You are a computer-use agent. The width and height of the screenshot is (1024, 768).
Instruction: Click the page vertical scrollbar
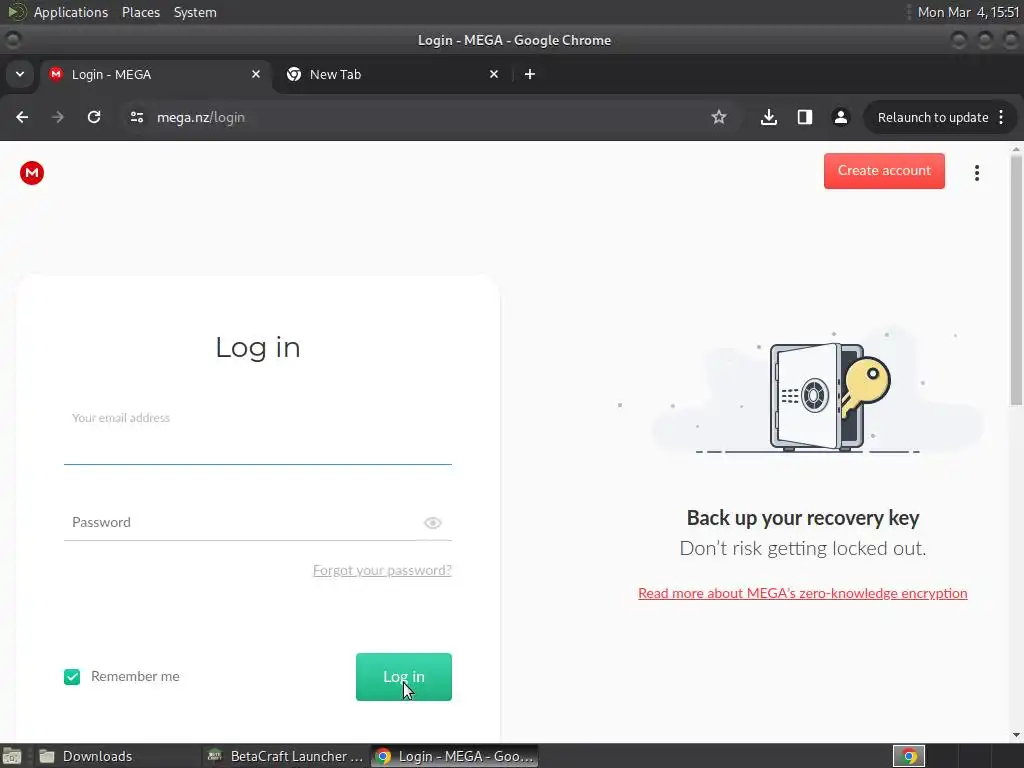click(x=1016, y=281)
